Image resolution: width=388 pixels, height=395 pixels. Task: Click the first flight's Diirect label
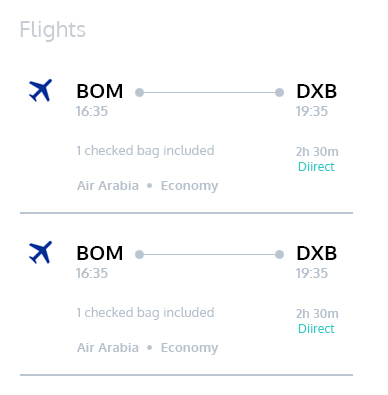coord(316,167)
